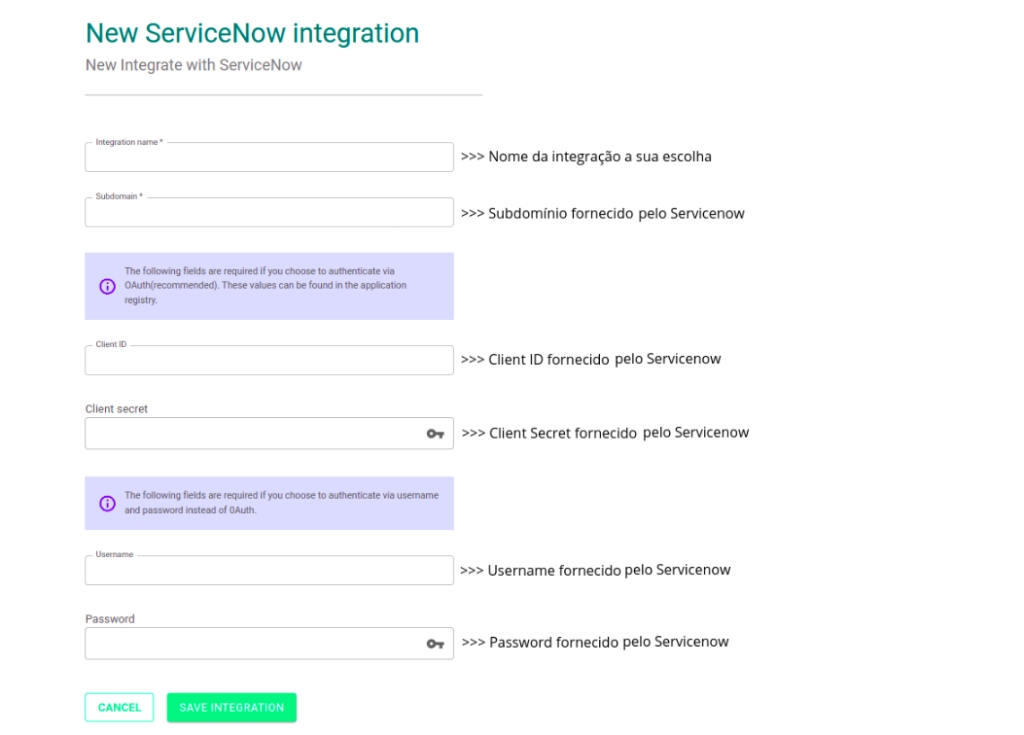Select the Username input field

(269, 571)
